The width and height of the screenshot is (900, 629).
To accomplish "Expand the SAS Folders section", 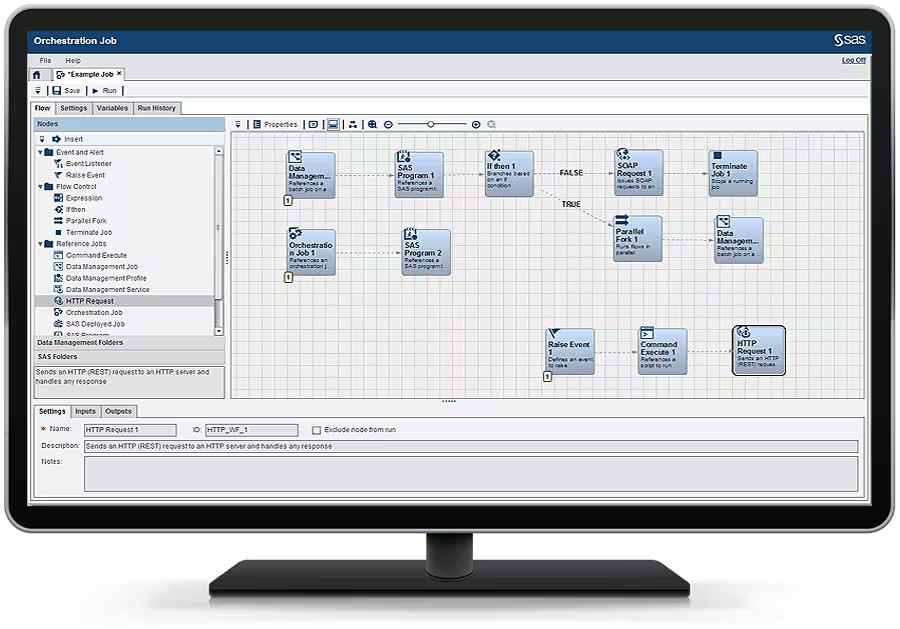I will tap(129, 357).
